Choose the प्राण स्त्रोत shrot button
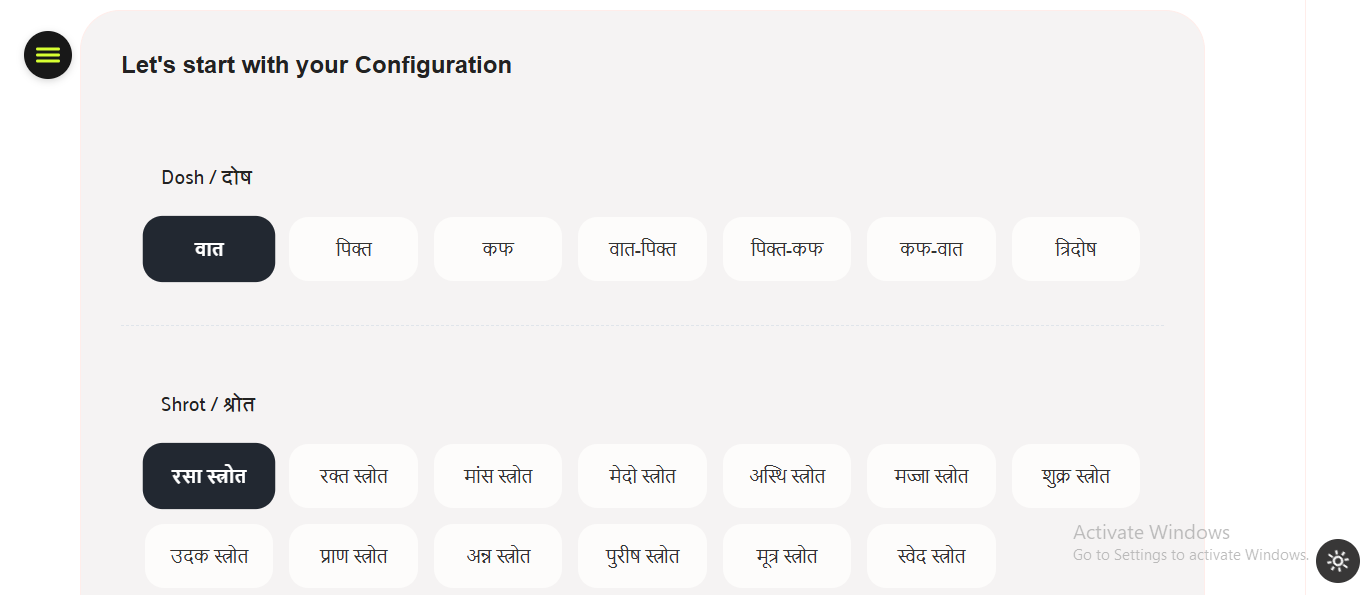Image resolution: width=1364 pixels, height=595 pixels. [x=353, y=556]
